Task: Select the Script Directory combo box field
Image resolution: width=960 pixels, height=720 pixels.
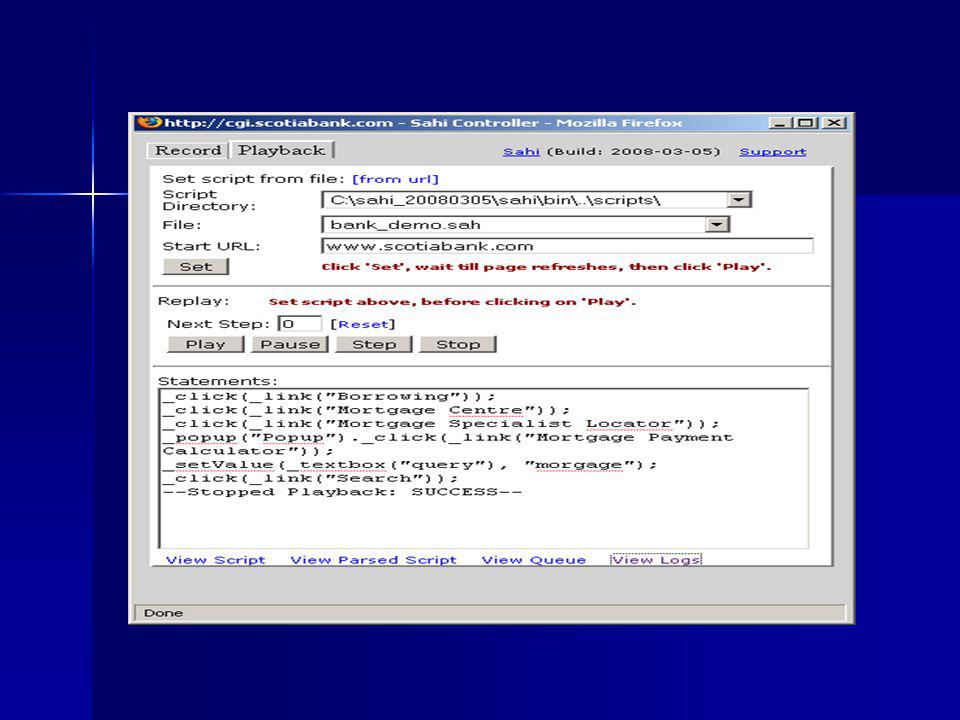Action: (536, 200)
